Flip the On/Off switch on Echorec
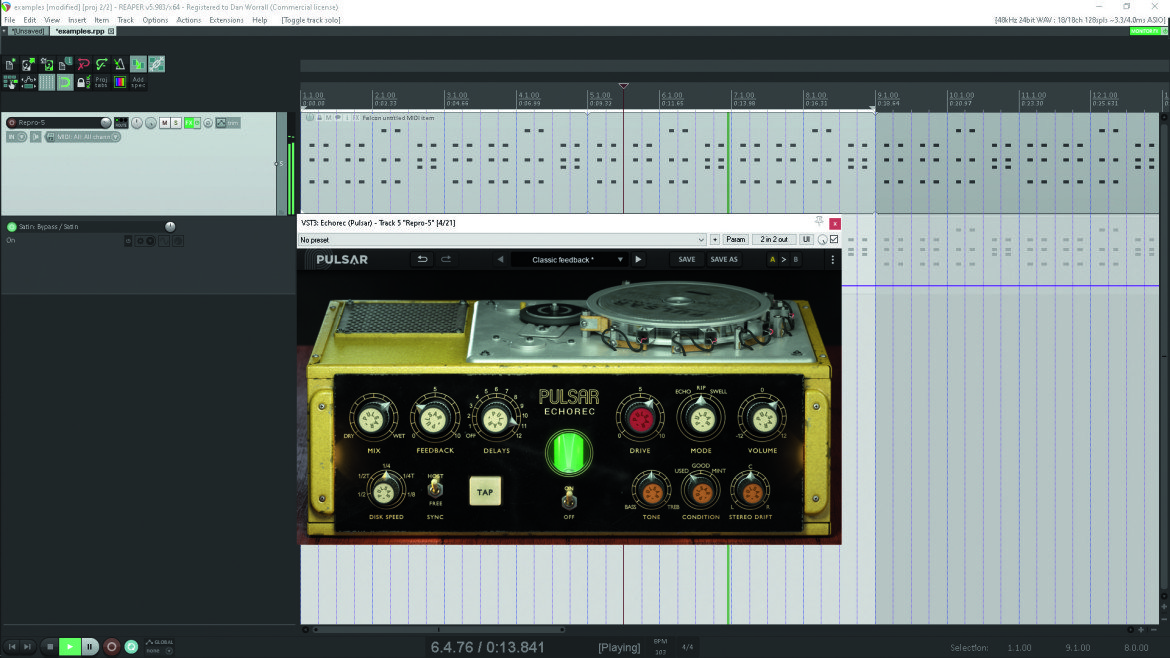Viewport: 1170px width, 658px height. (569, 499)
